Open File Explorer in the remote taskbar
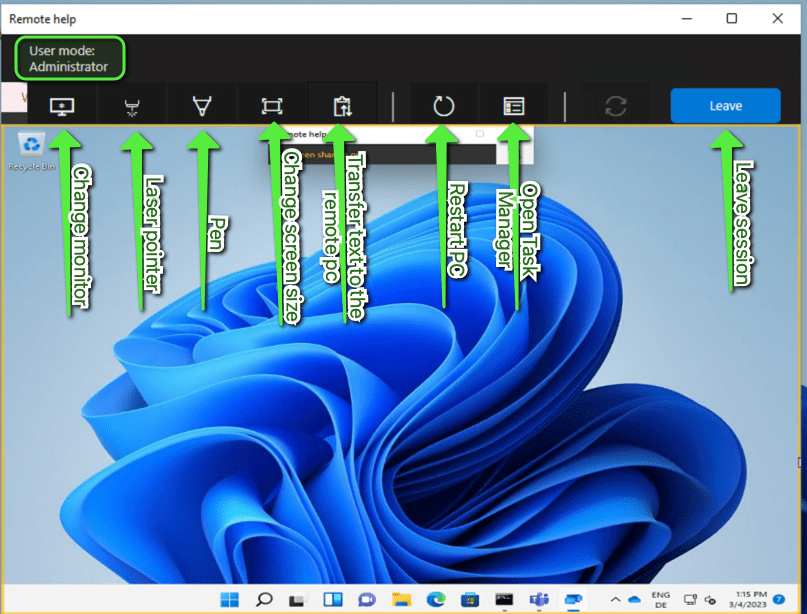 [x=401, y=599]
